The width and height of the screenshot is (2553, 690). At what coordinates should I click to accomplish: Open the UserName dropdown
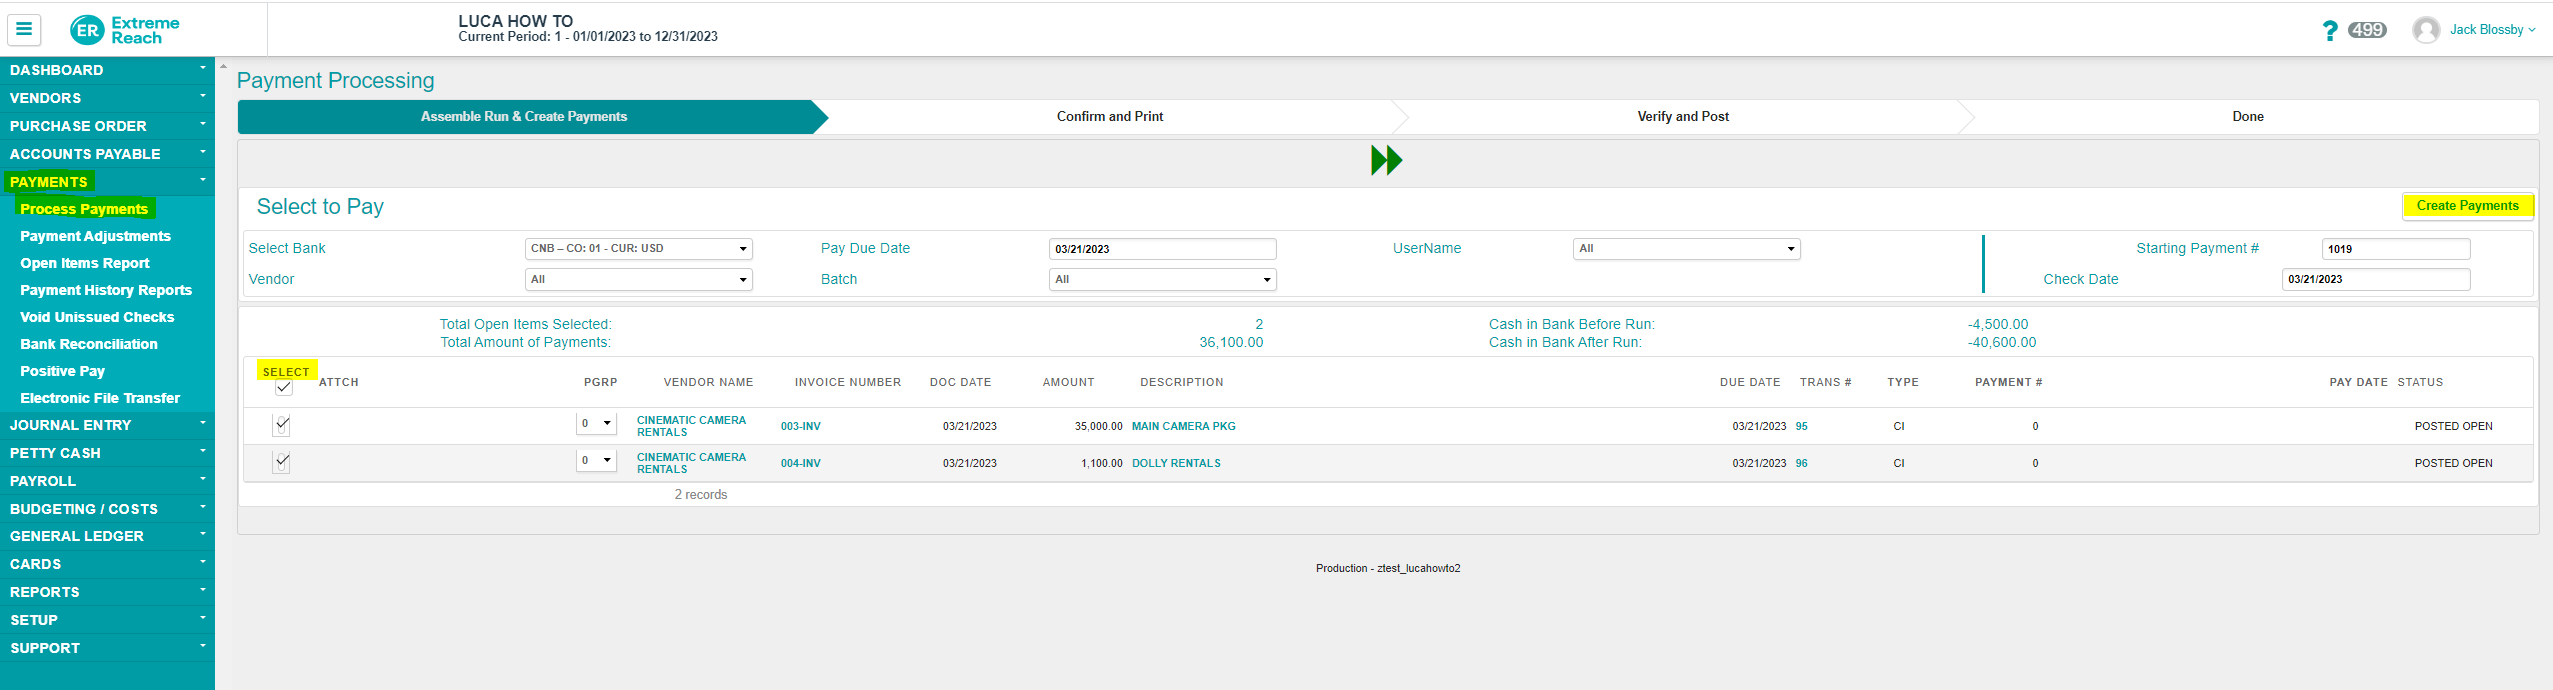tap(1686, 249)
